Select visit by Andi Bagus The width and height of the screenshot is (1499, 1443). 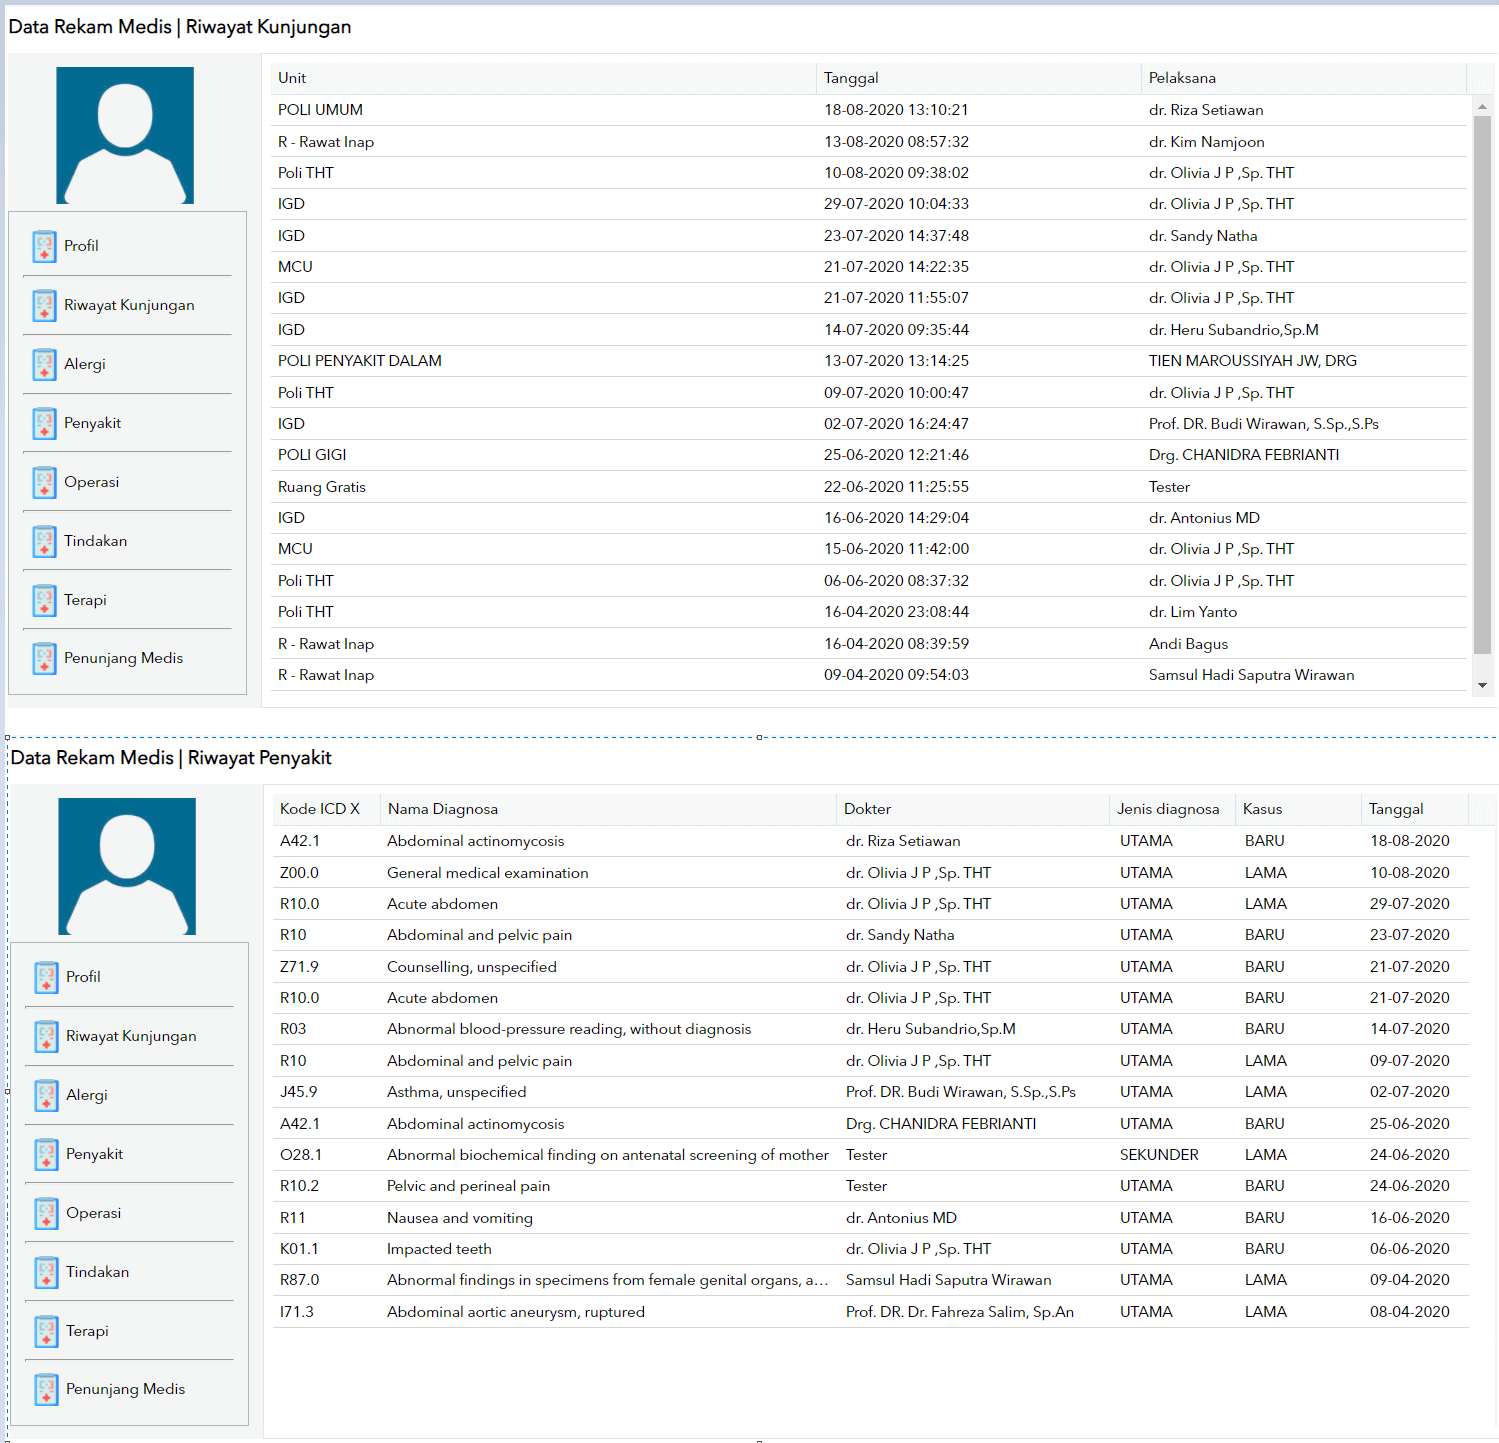tap(869, 644)
